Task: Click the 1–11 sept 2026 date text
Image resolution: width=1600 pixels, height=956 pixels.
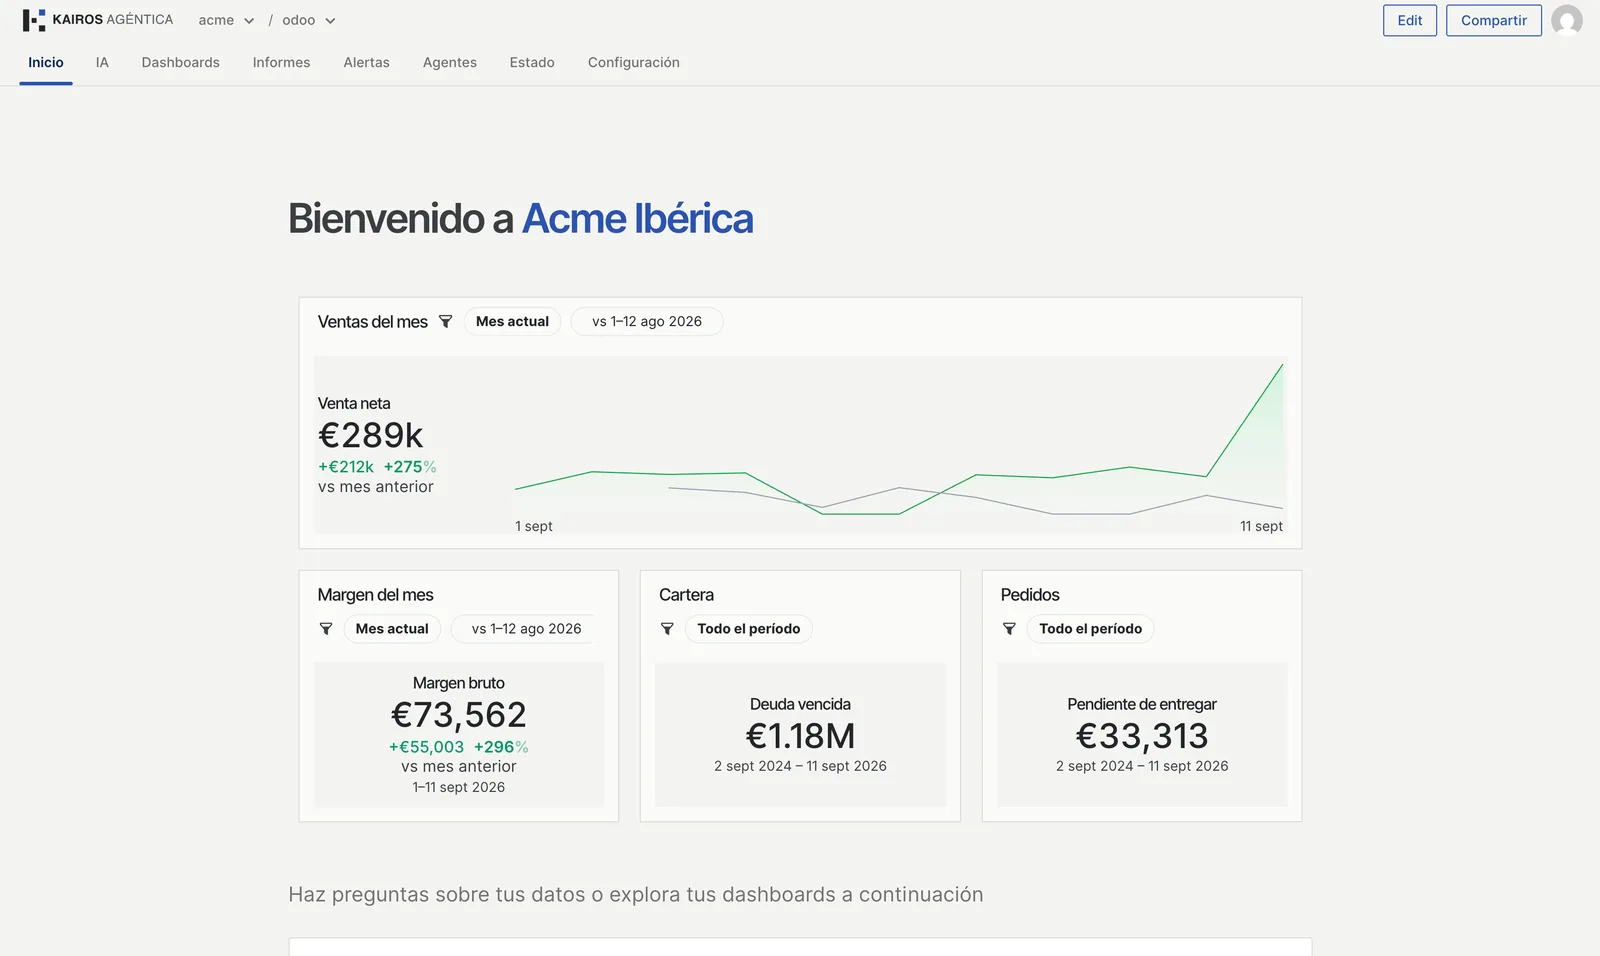Action: tap(459, 787)
